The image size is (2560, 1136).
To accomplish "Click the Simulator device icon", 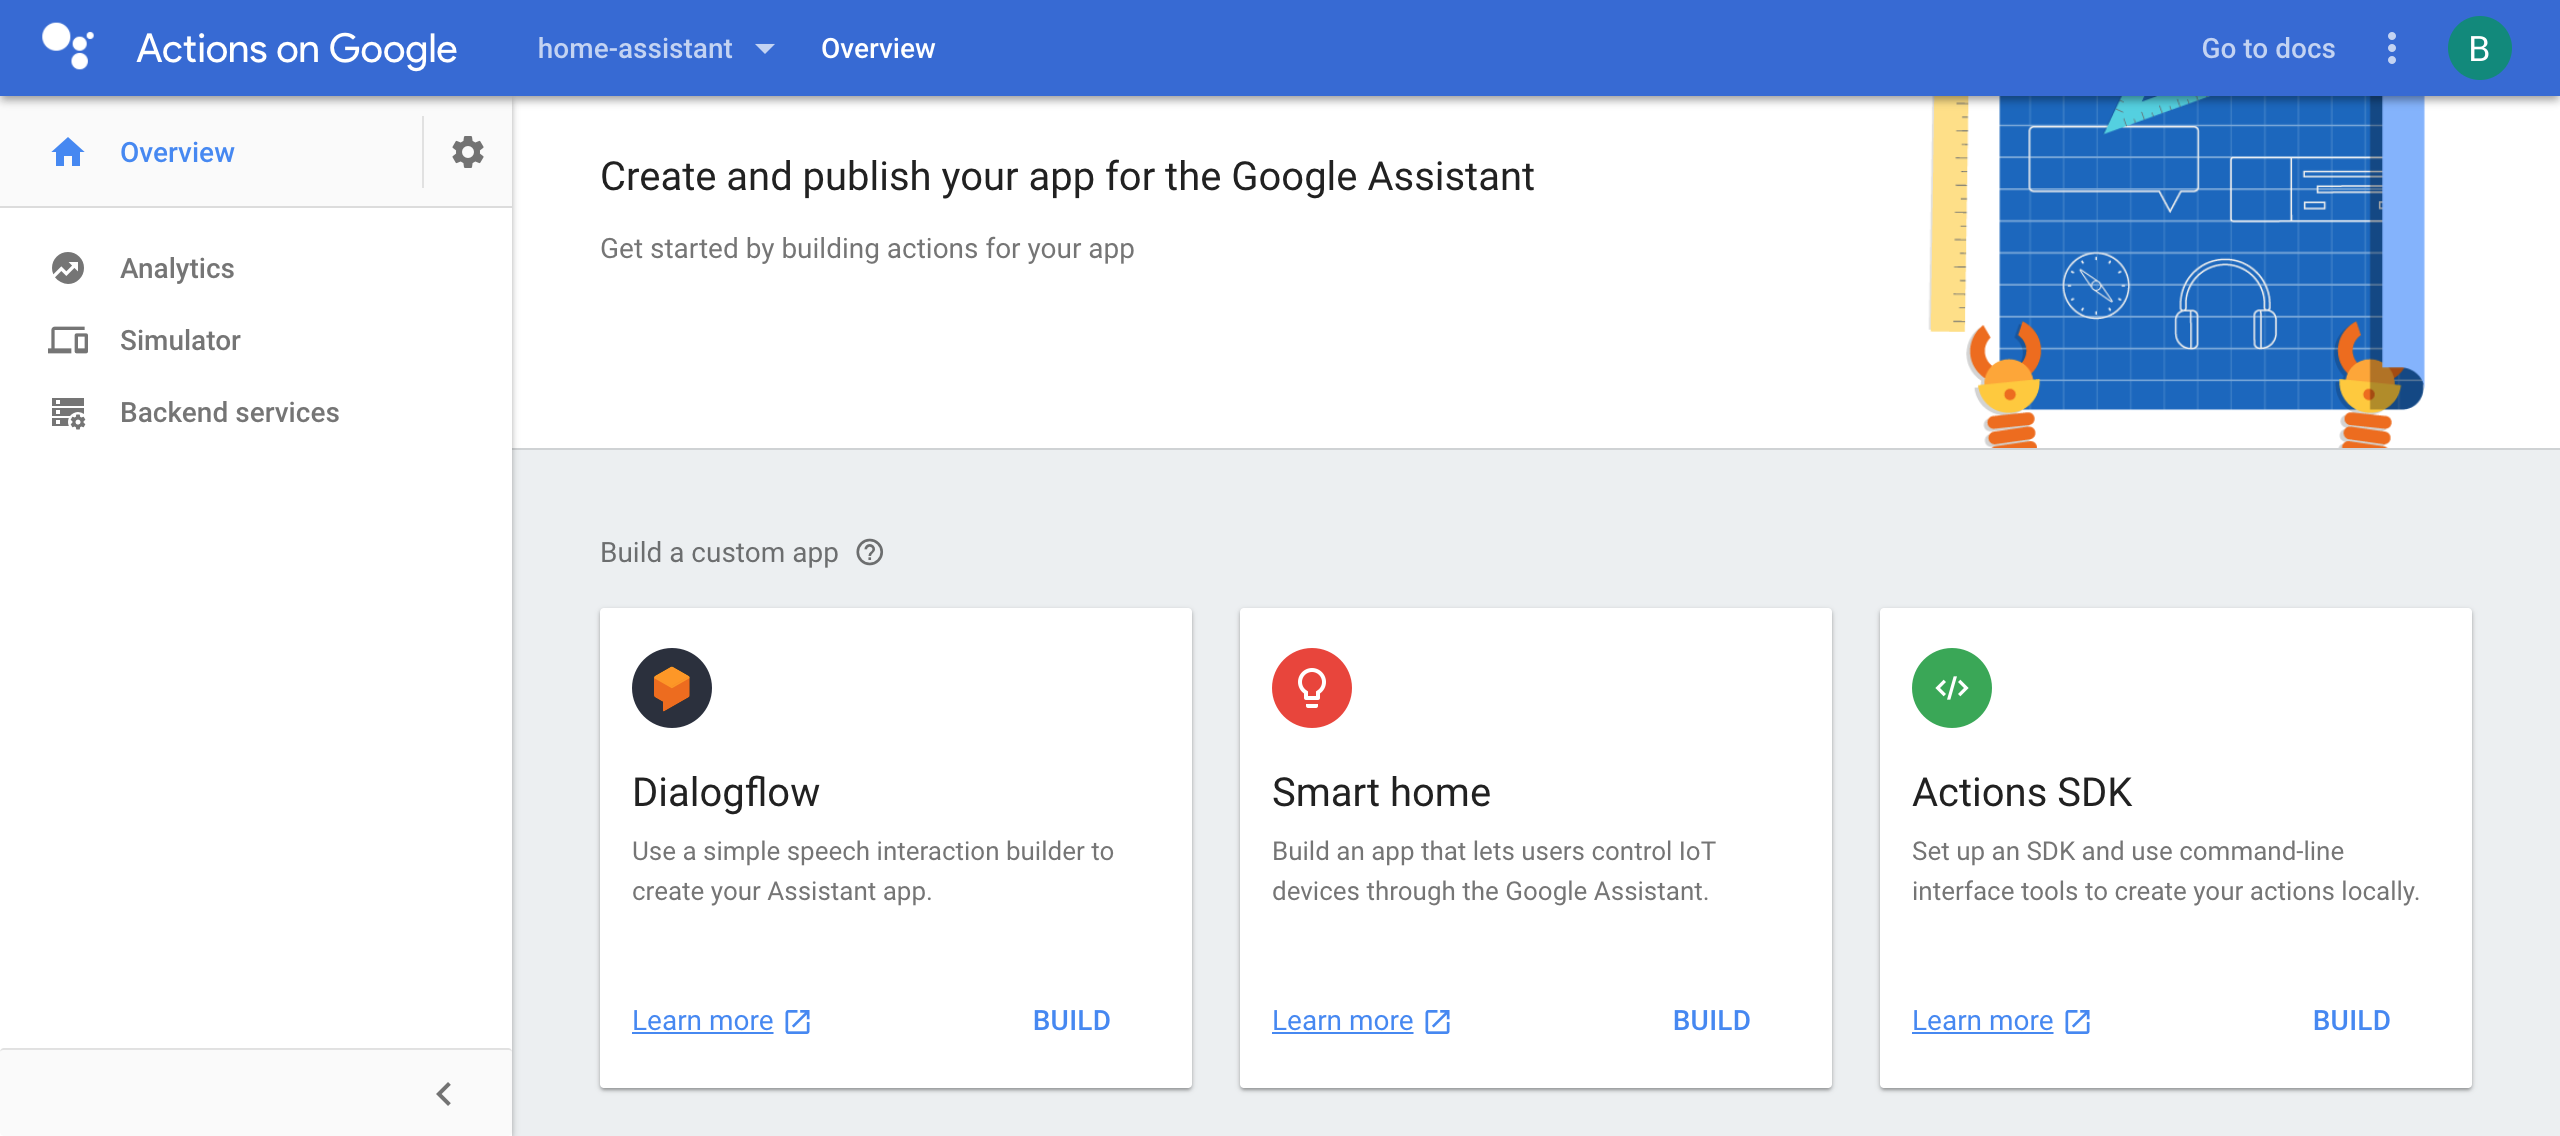I will coord(66,339).
